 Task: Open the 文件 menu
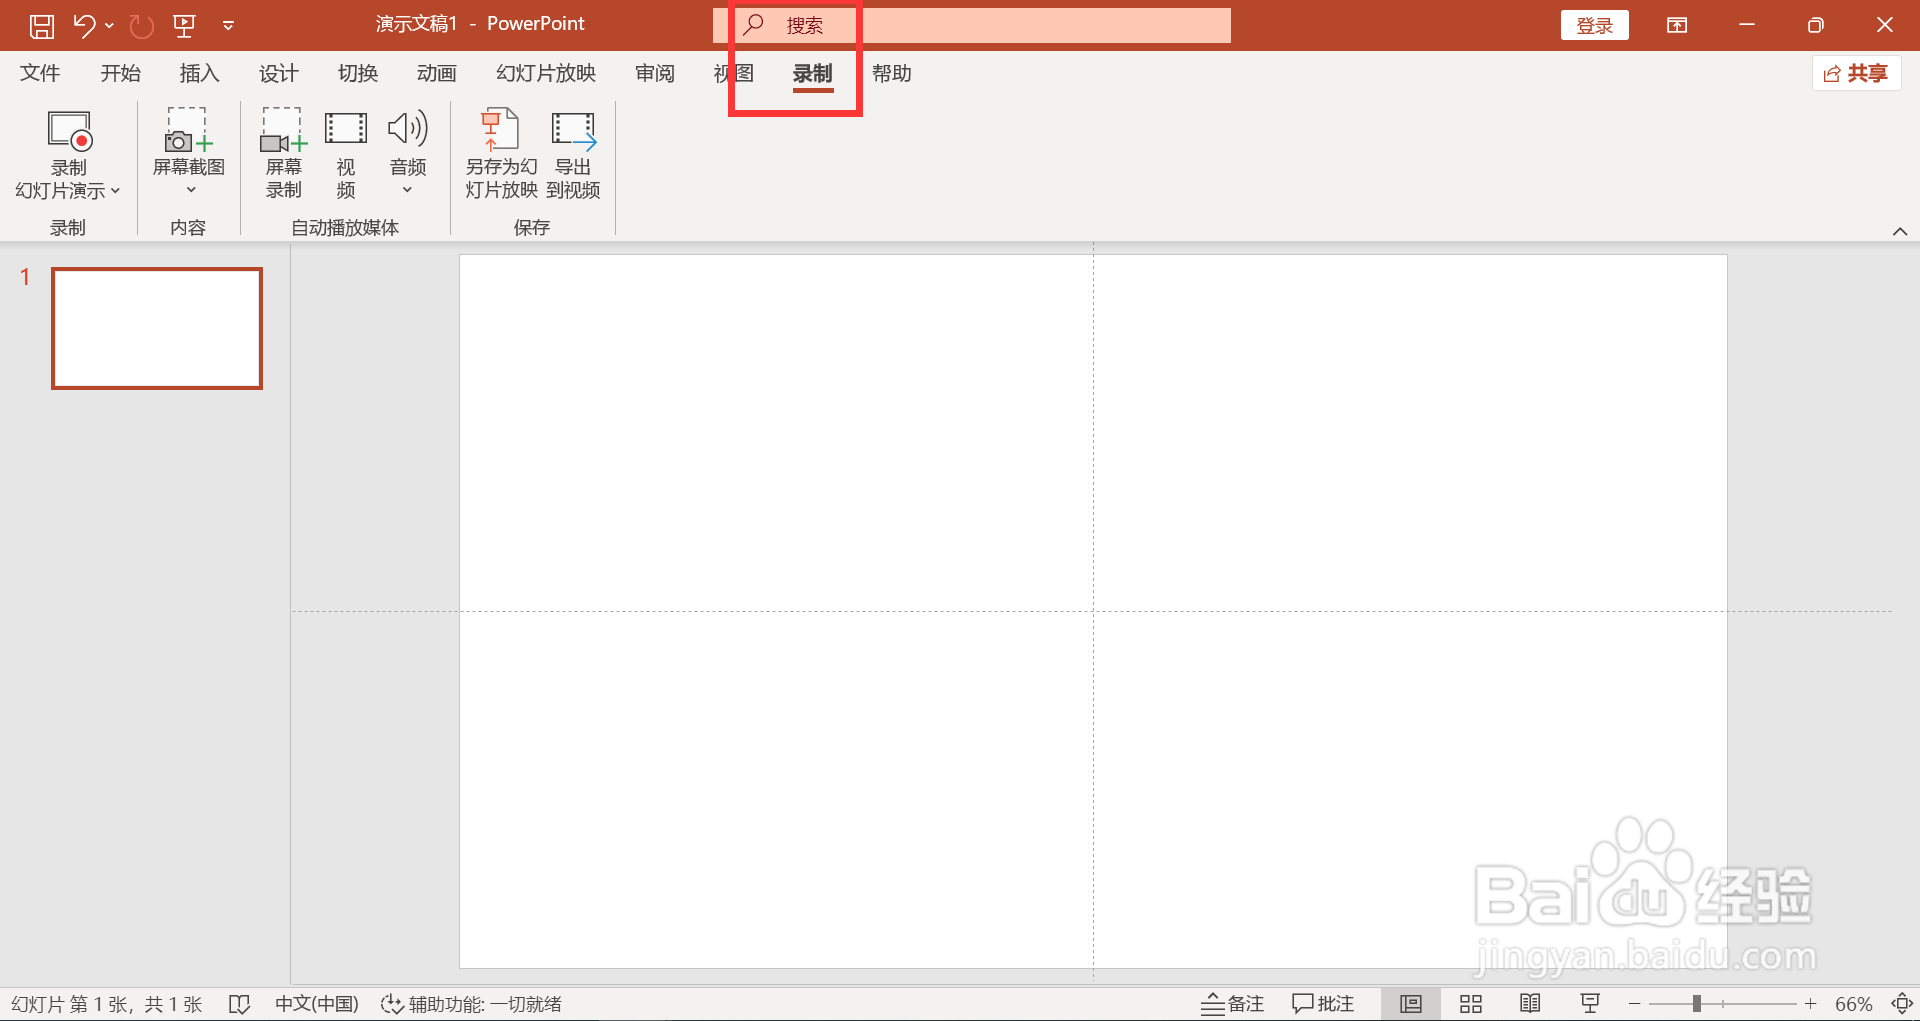point(40,73)
